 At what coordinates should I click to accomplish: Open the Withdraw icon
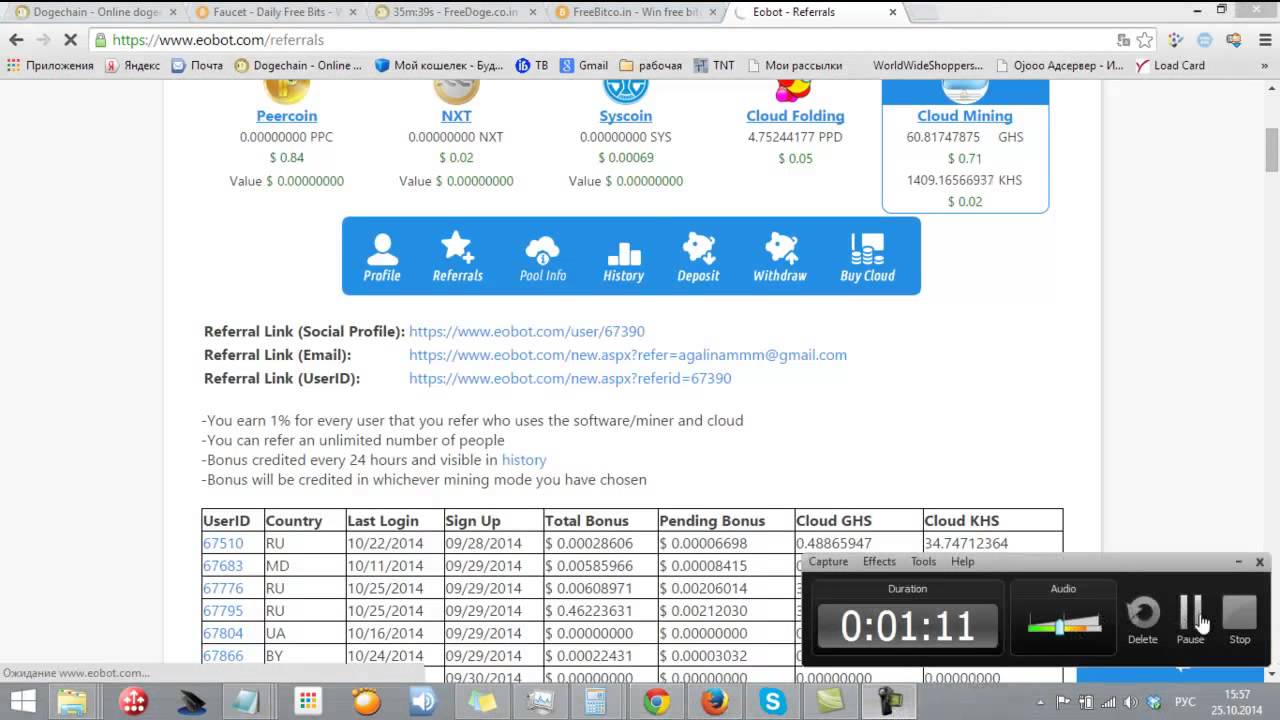tap(779, 257)
